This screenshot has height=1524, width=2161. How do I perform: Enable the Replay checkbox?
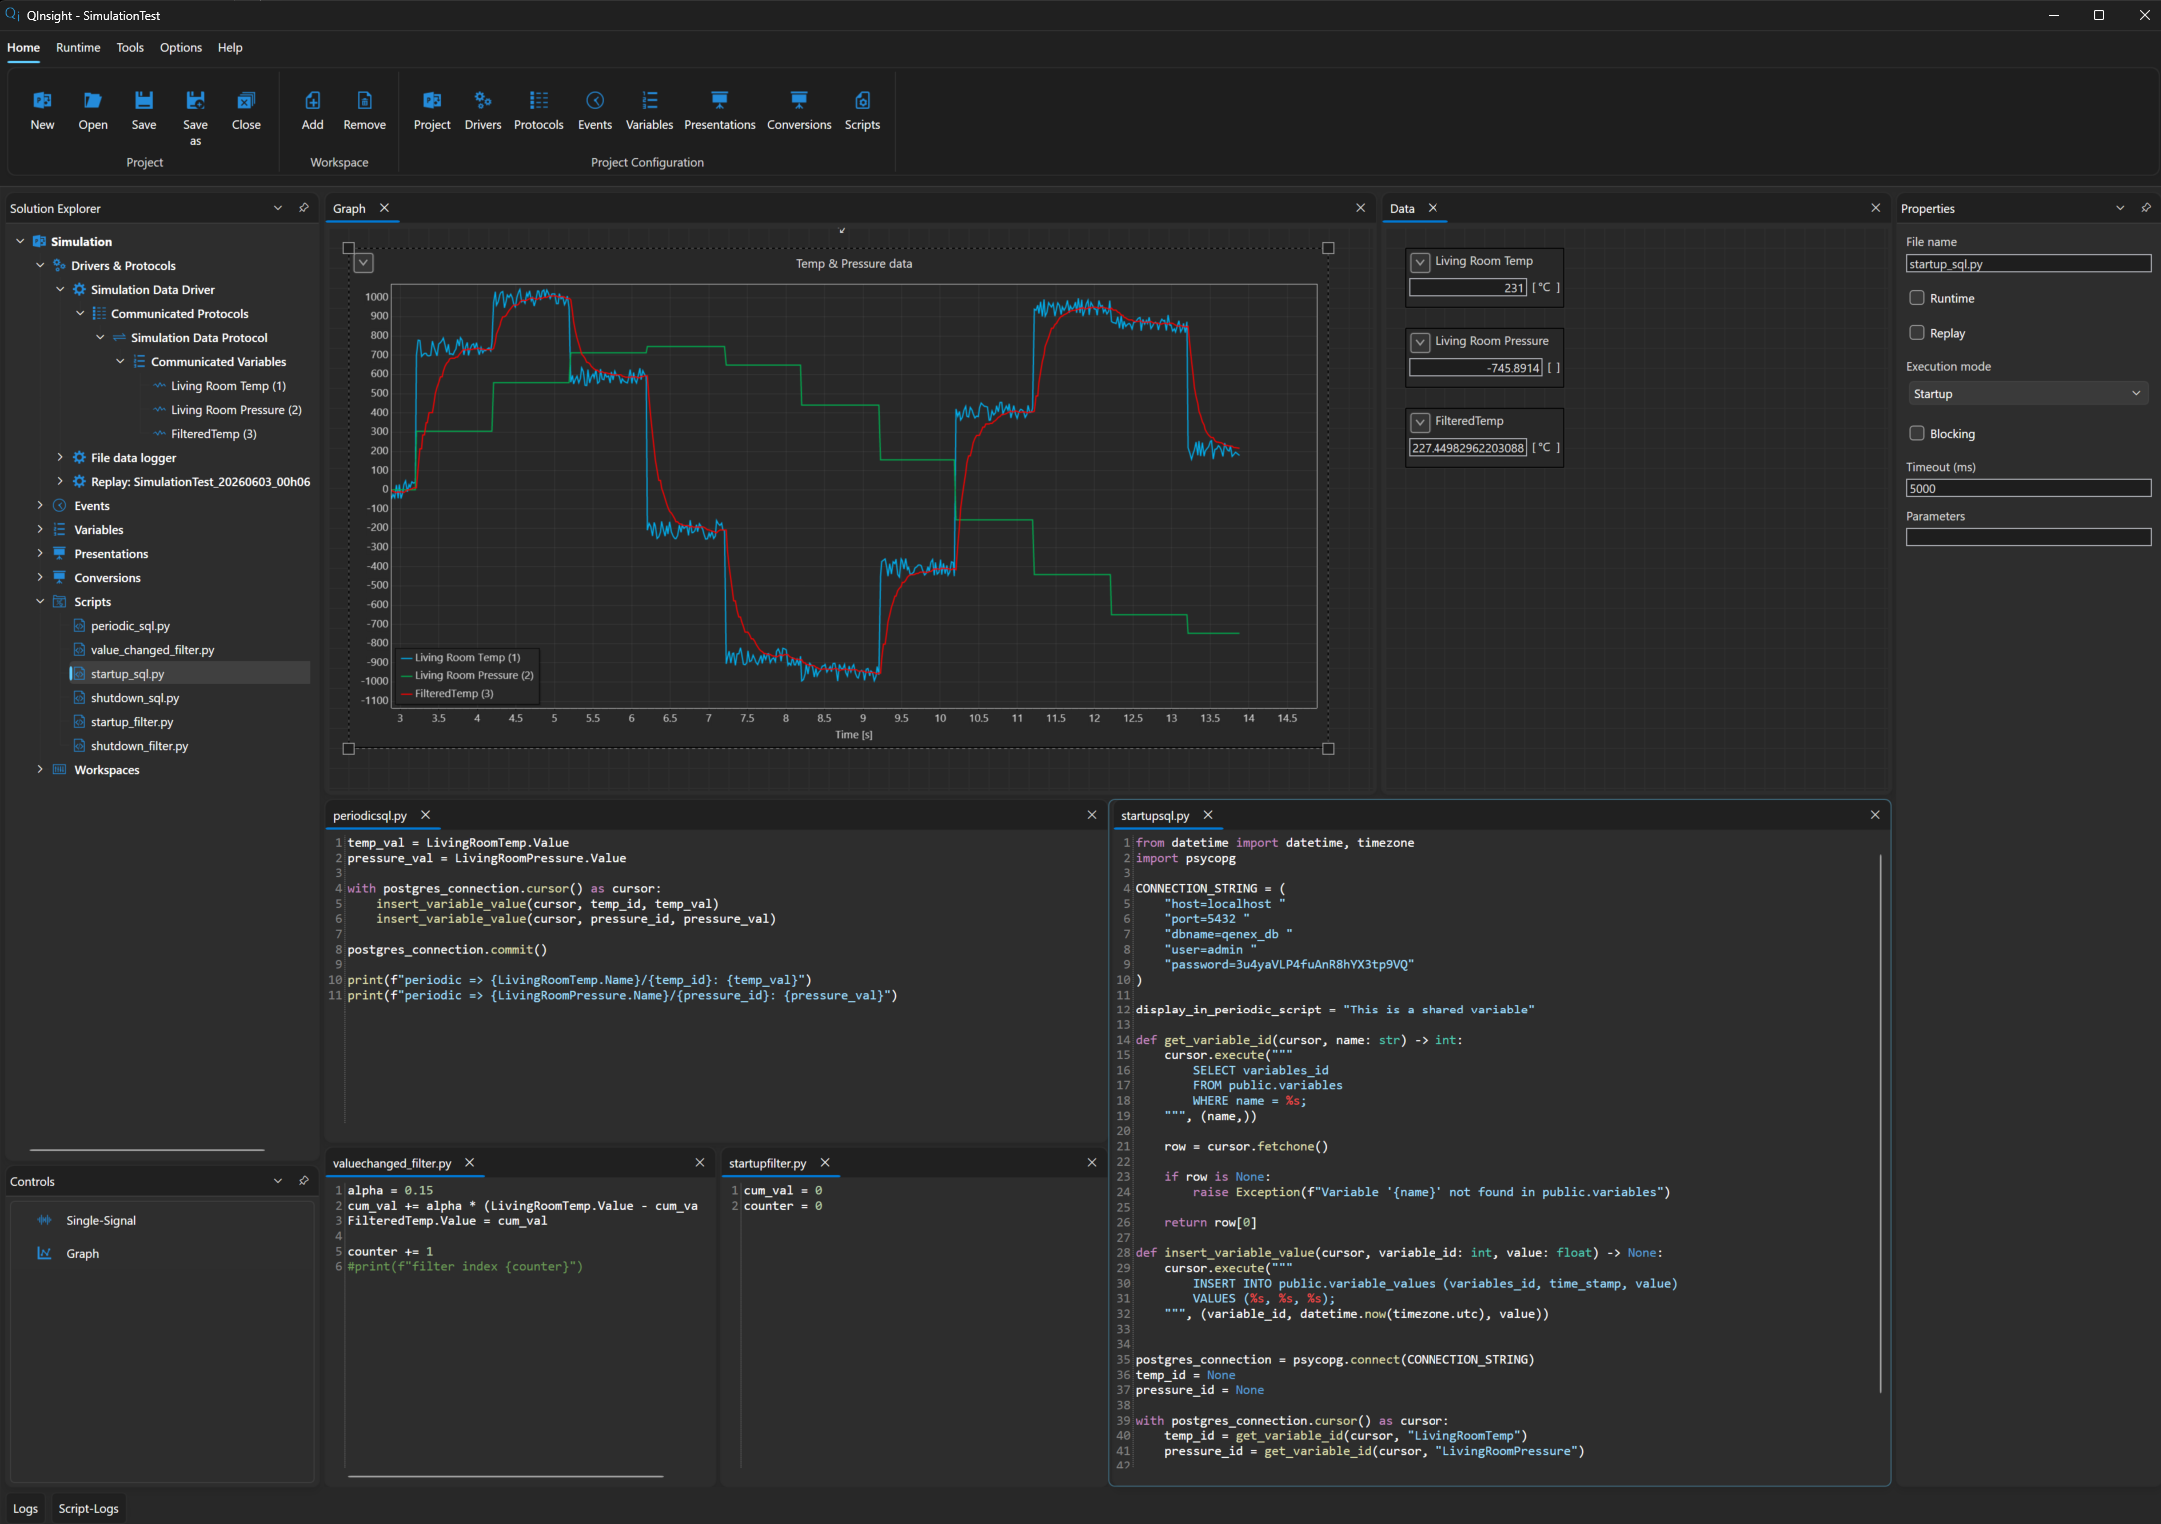(1917, 333)
